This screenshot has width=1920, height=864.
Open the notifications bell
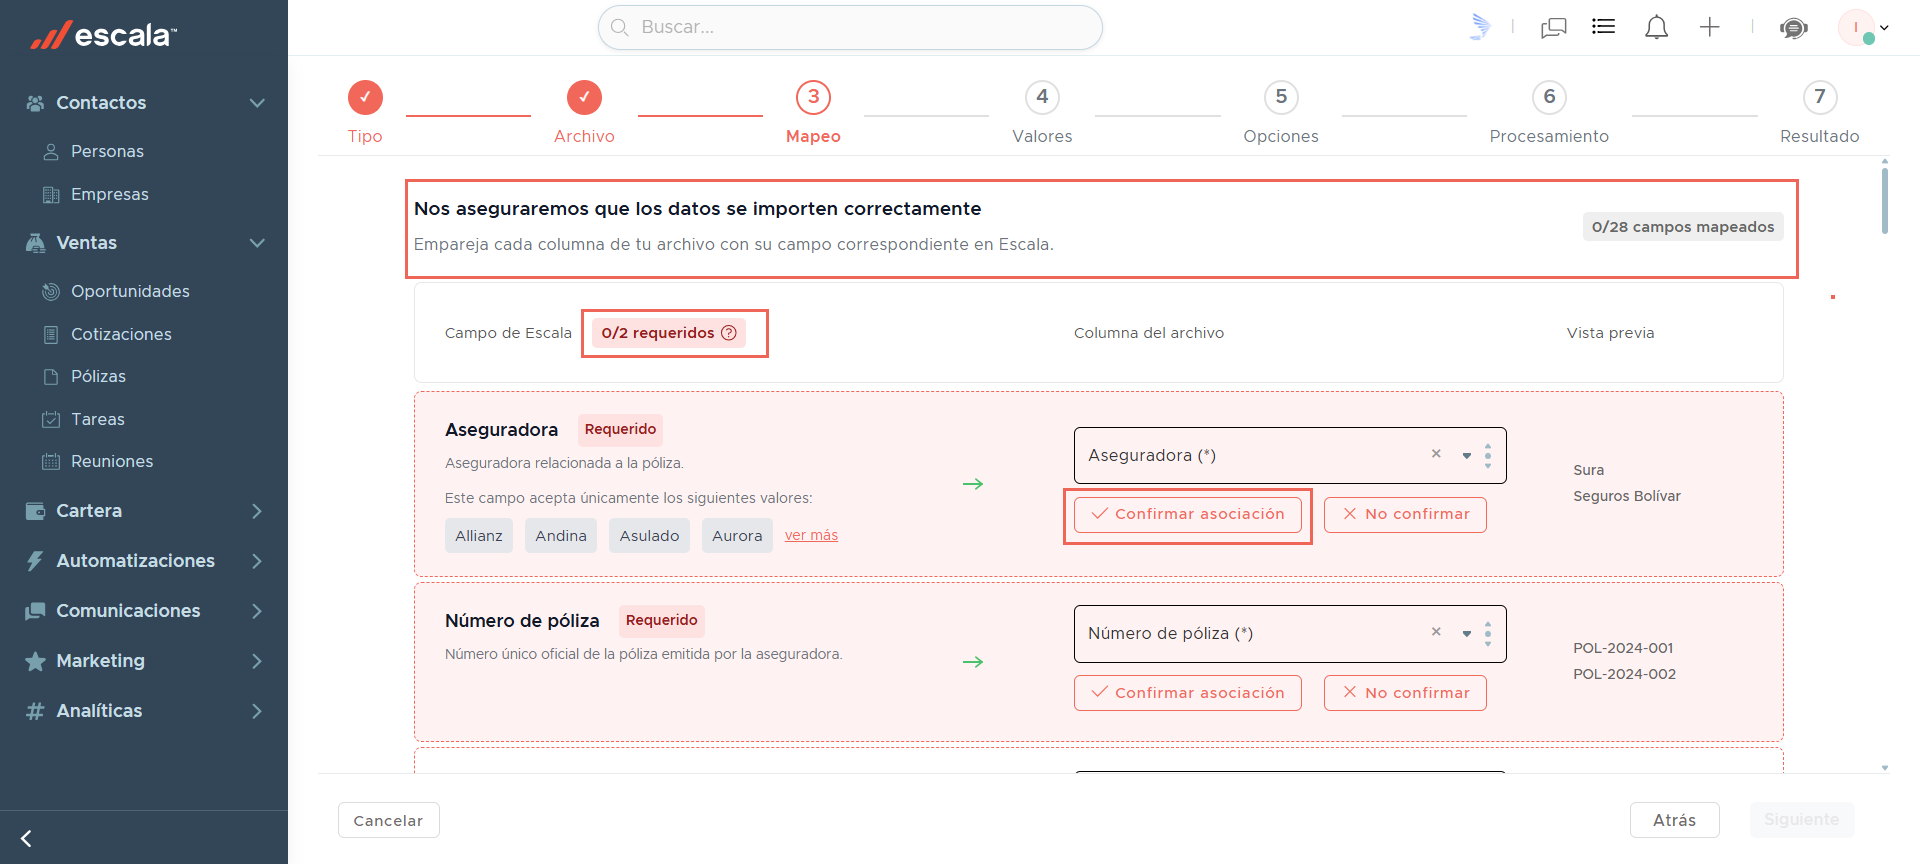(1657, 27)
